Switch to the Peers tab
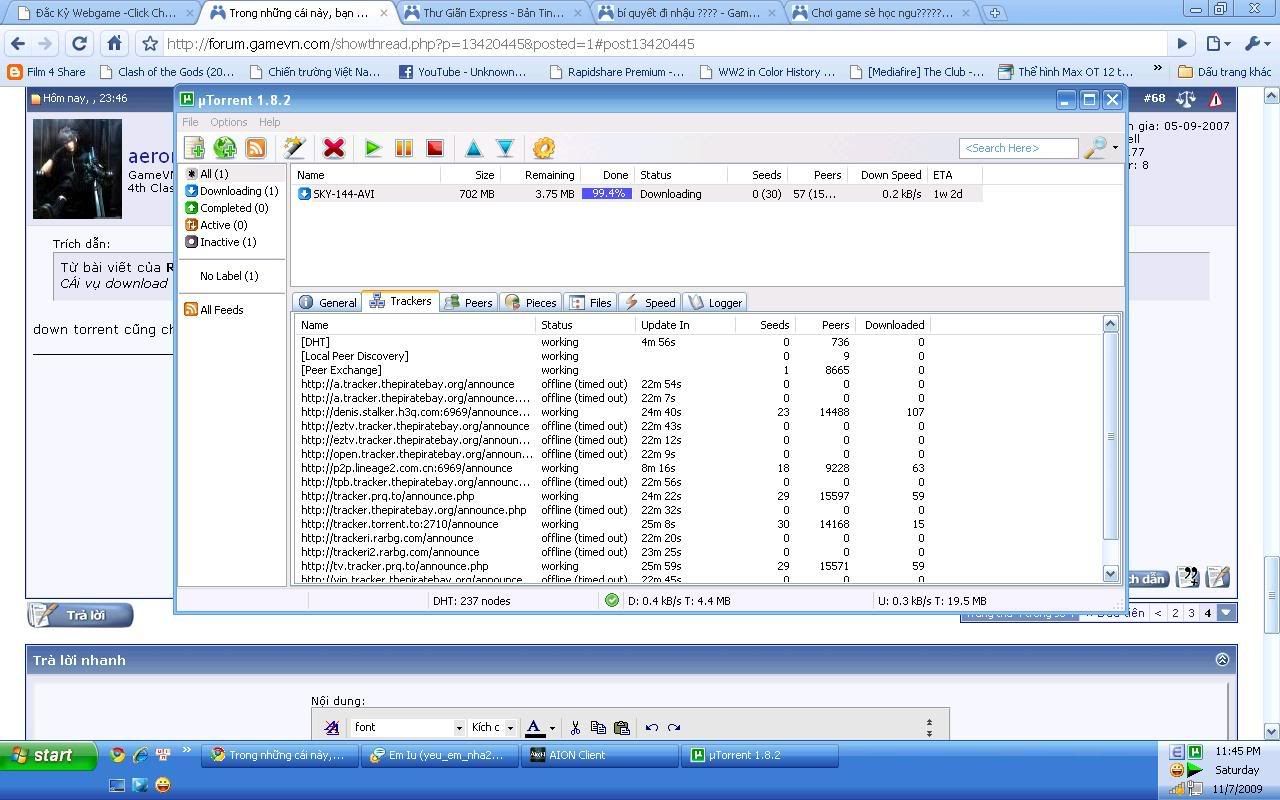Viewport: 1280px width, 800px height. (x=468, y=302)
